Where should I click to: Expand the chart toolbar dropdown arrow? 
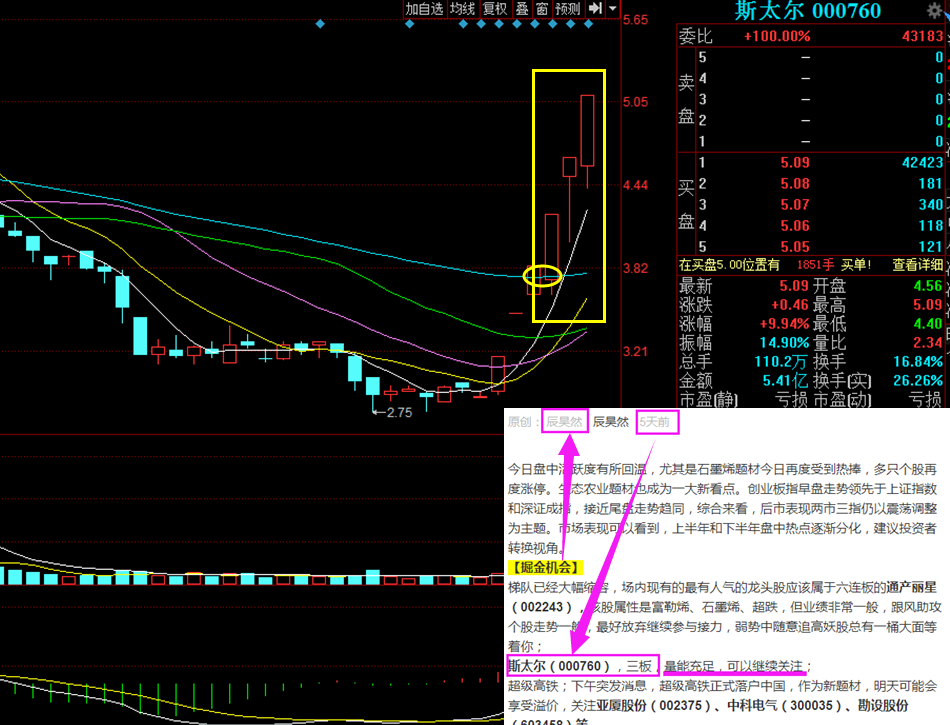point(613,8)
